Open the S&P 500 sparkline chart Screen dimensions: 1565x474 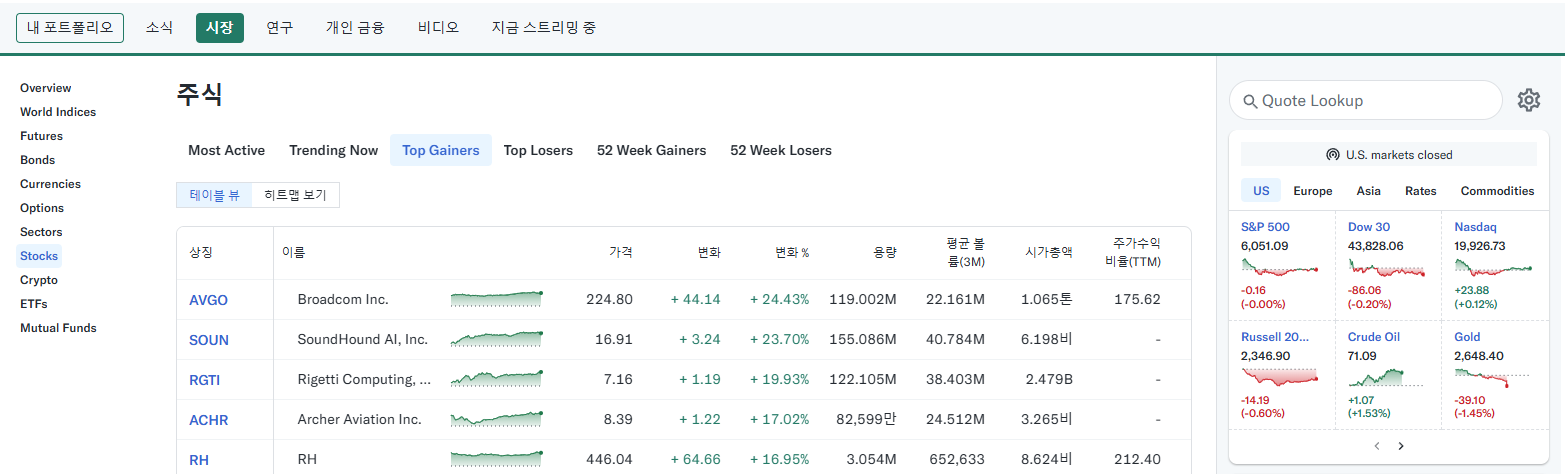click(1279, 268)
